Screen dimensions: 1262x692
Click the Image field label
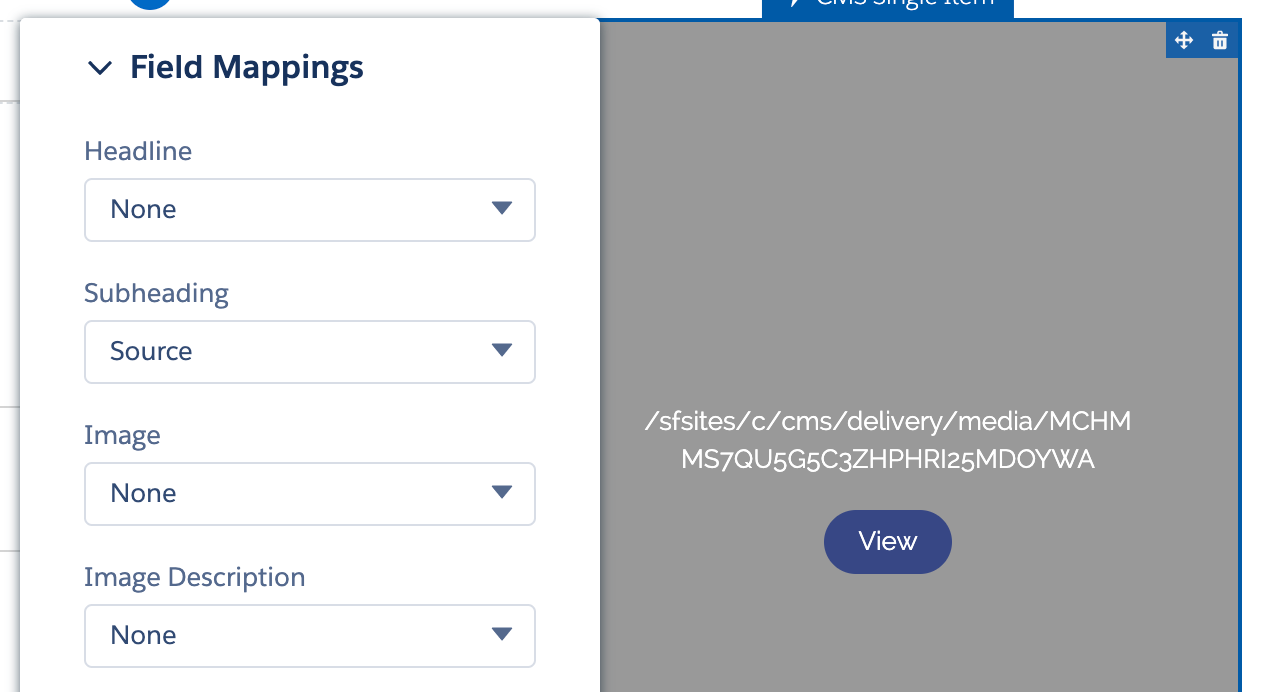pos(122,436)
